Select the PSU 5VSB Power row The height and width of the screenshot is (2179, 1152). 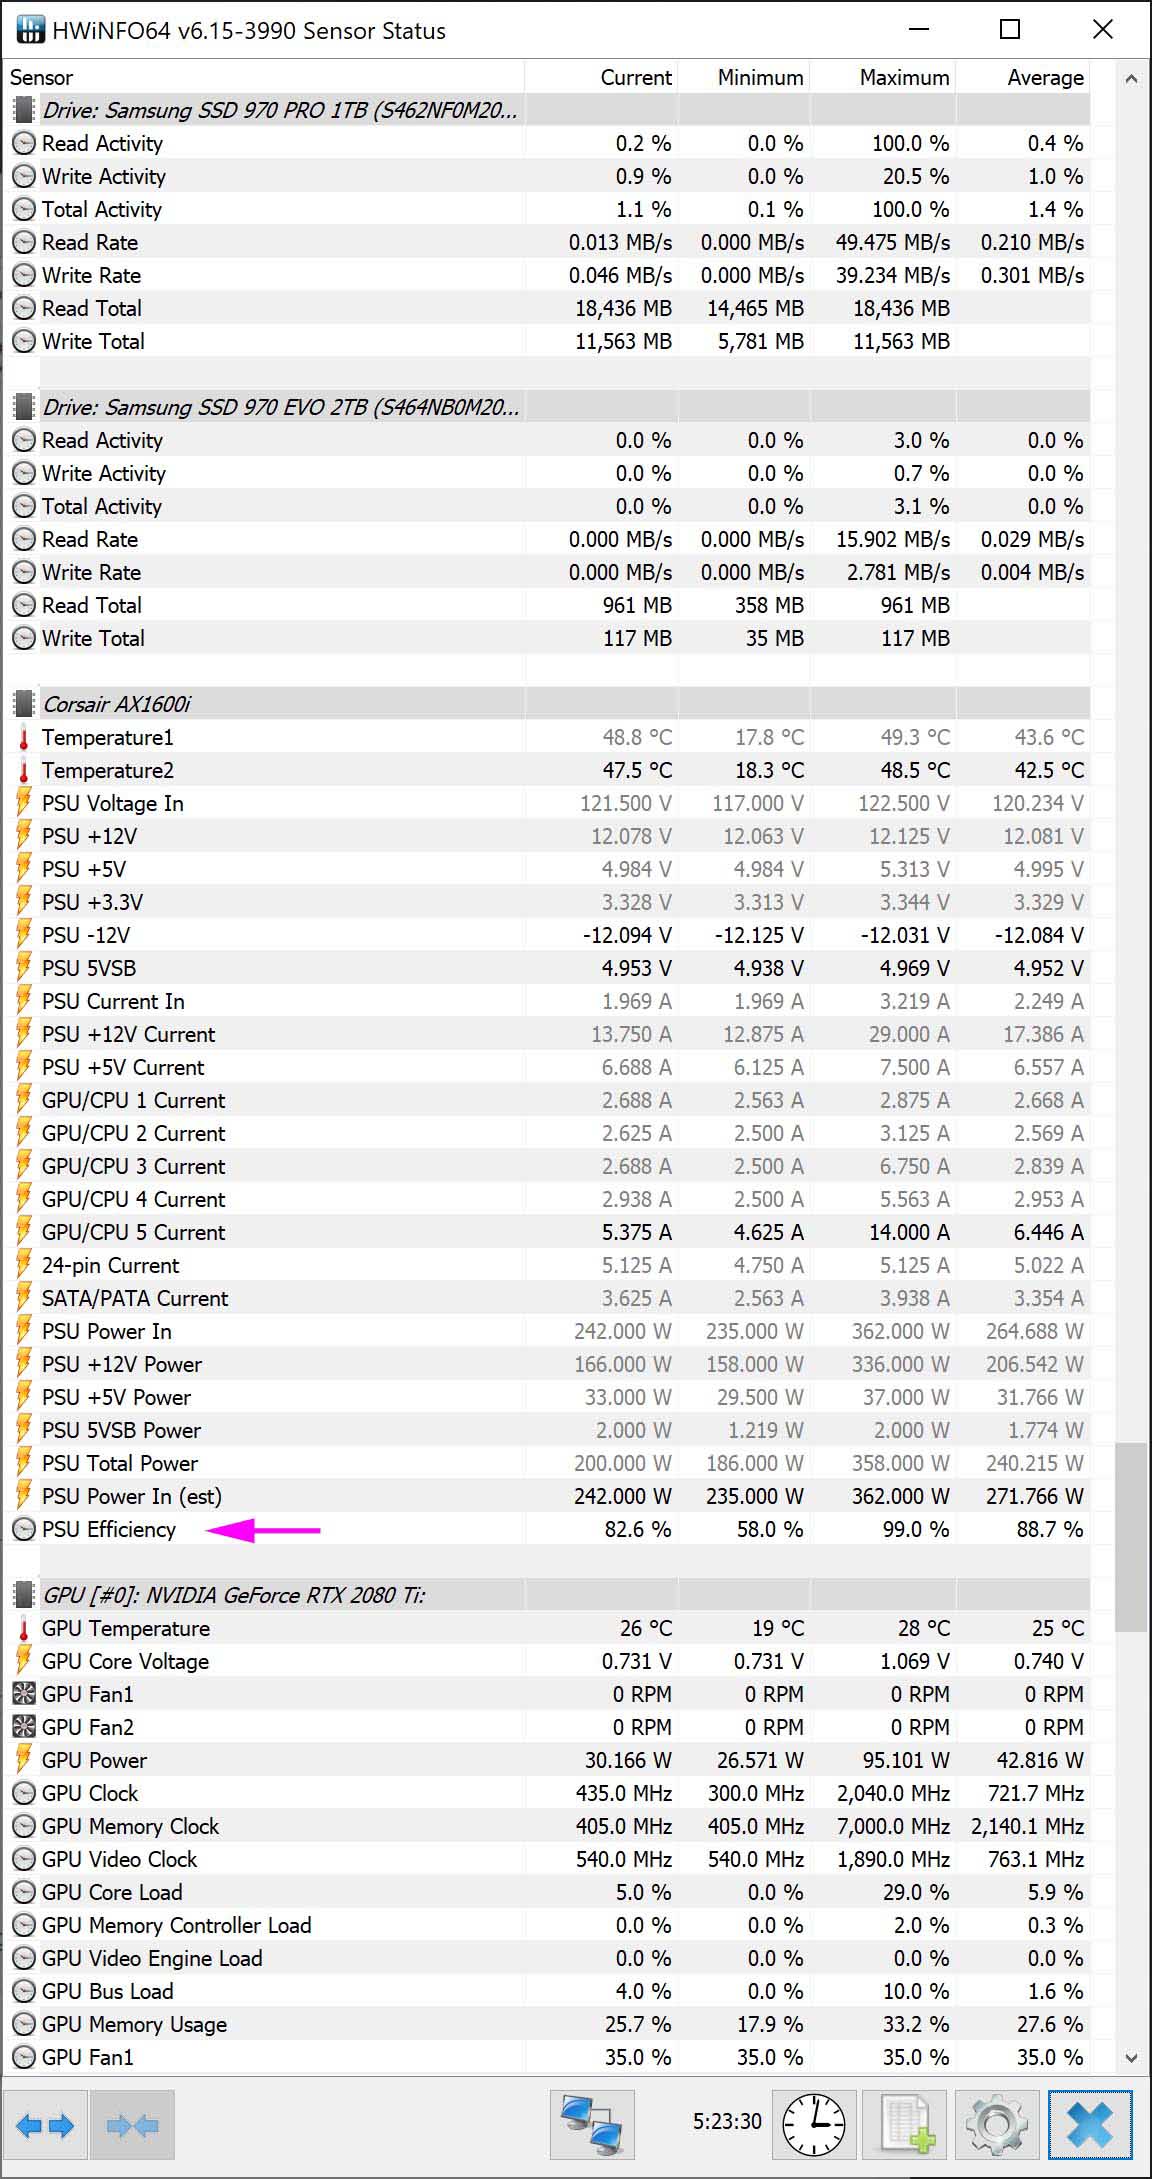tap(547, 1430)
